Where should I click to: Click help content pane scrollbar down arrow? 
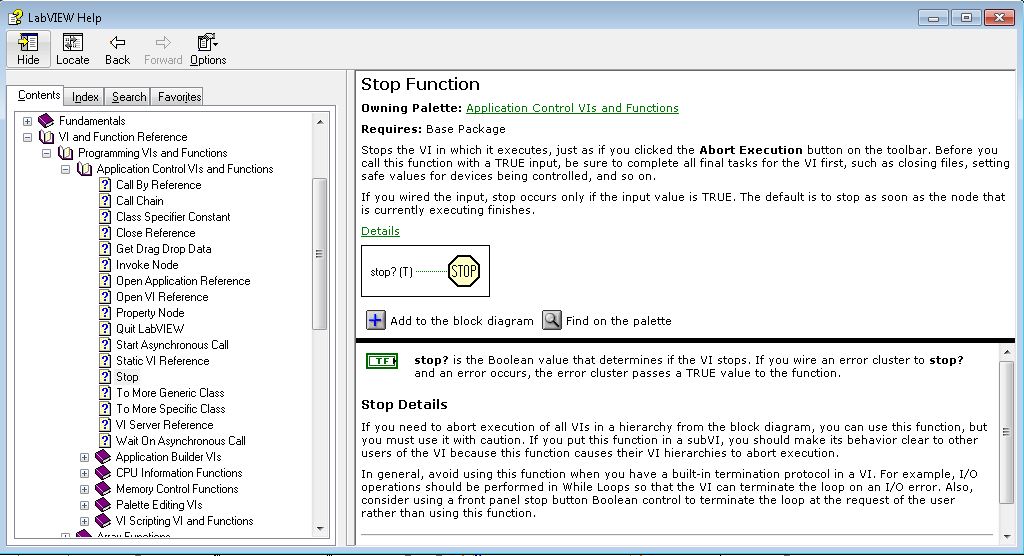coord(1006,536)
